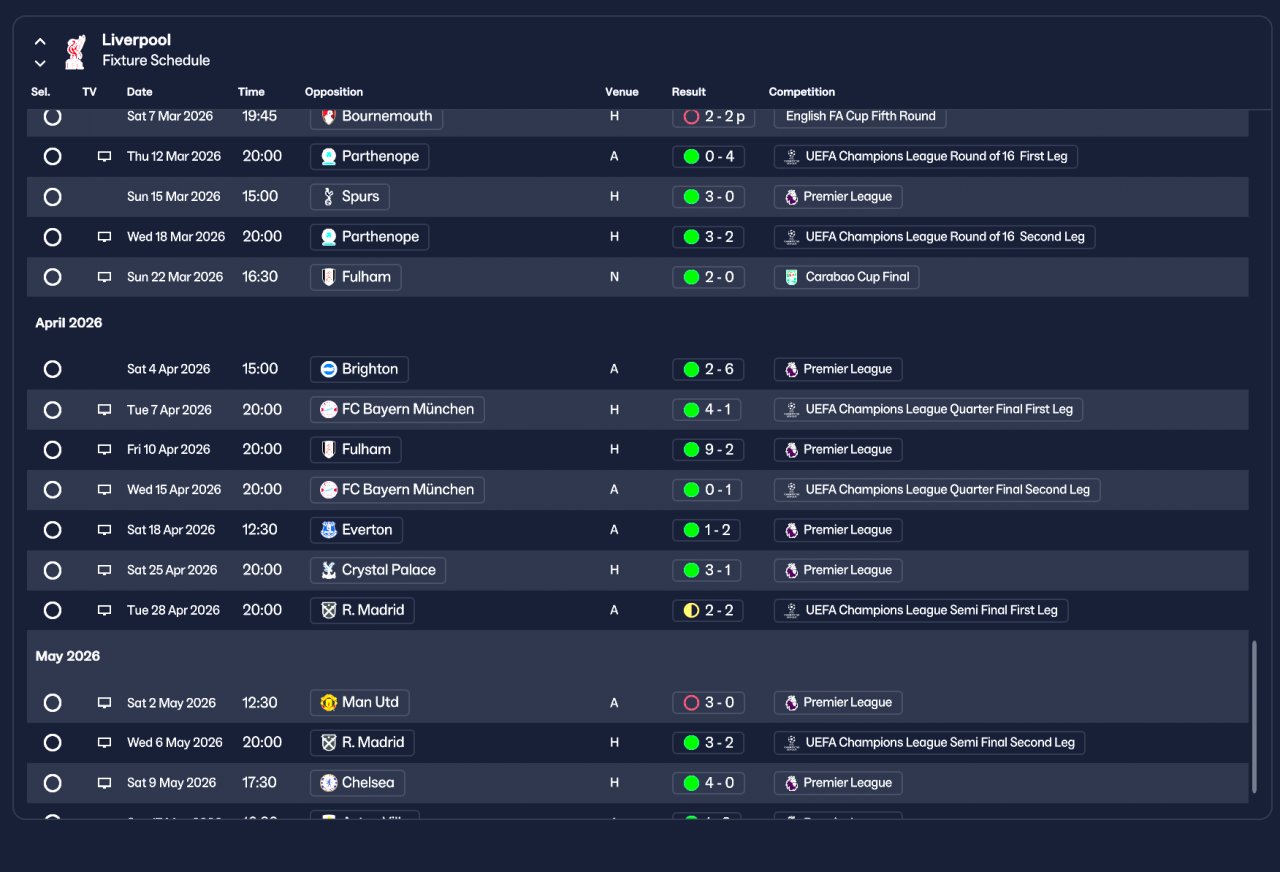This screenshot has height=872, width=1280.
Task: Open Champions League Quarter Final First Leg
Action: [x=928, y=410]
